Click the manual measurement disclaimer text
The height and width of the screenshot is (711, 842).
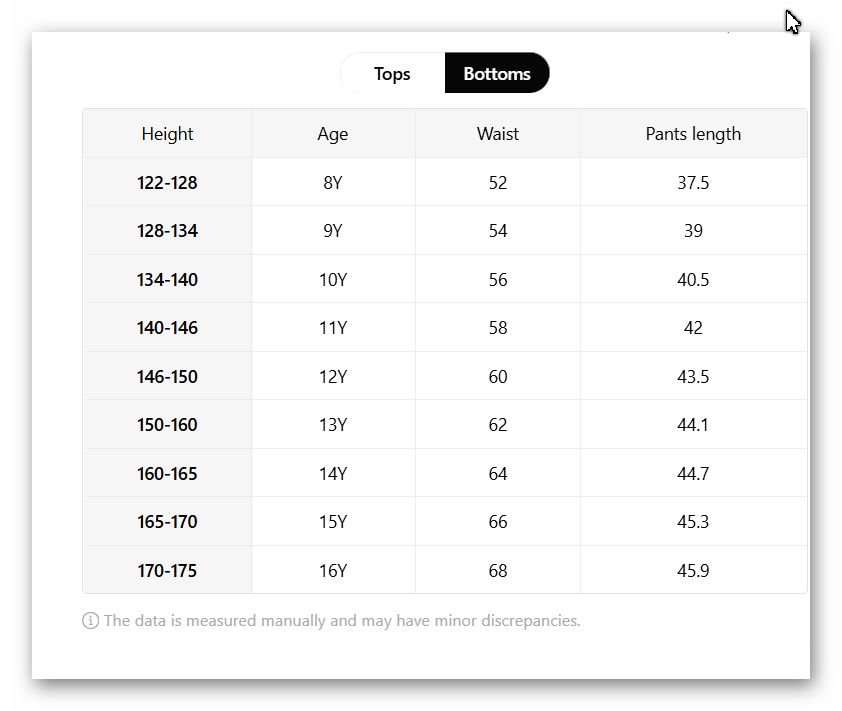click(x=342, y=621)
